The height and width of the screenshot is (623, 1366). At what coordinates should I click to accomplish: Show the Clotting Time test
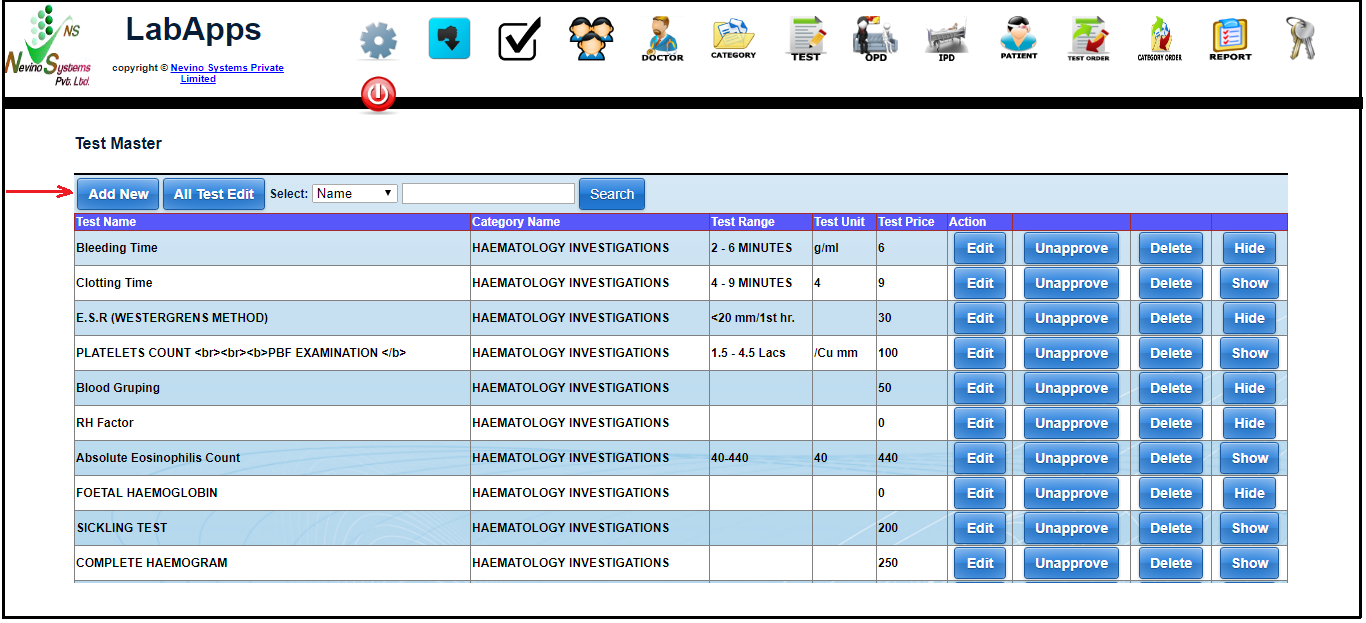(1249, 283)
